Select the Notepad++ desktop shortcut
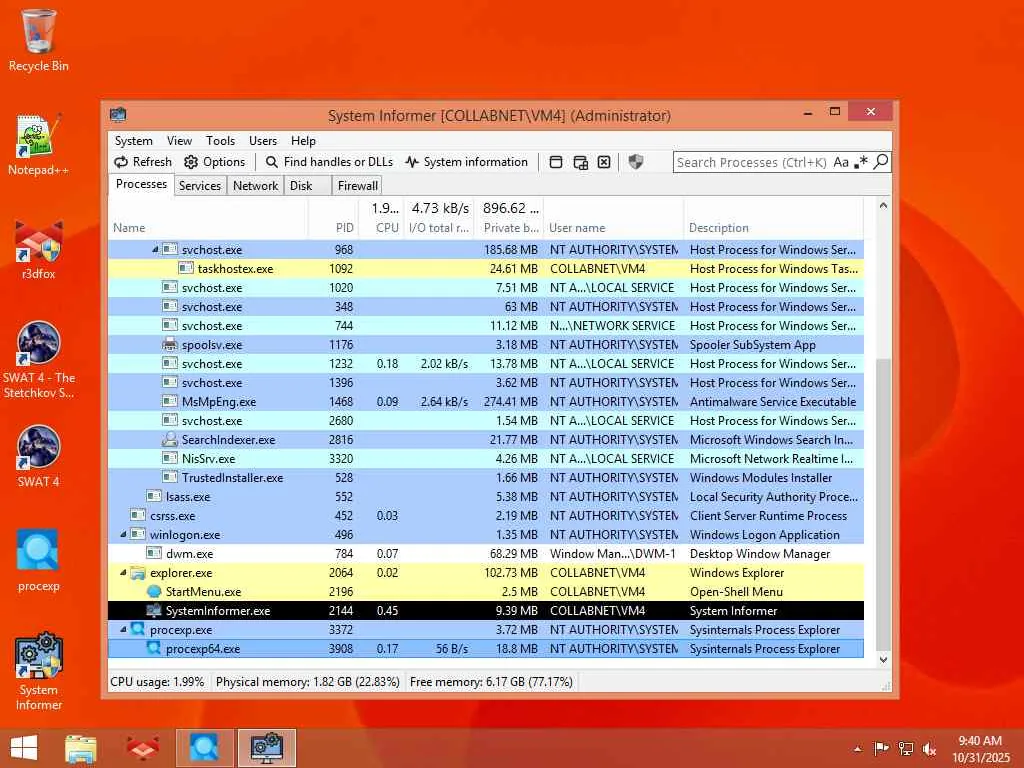 tap(39, 145)
